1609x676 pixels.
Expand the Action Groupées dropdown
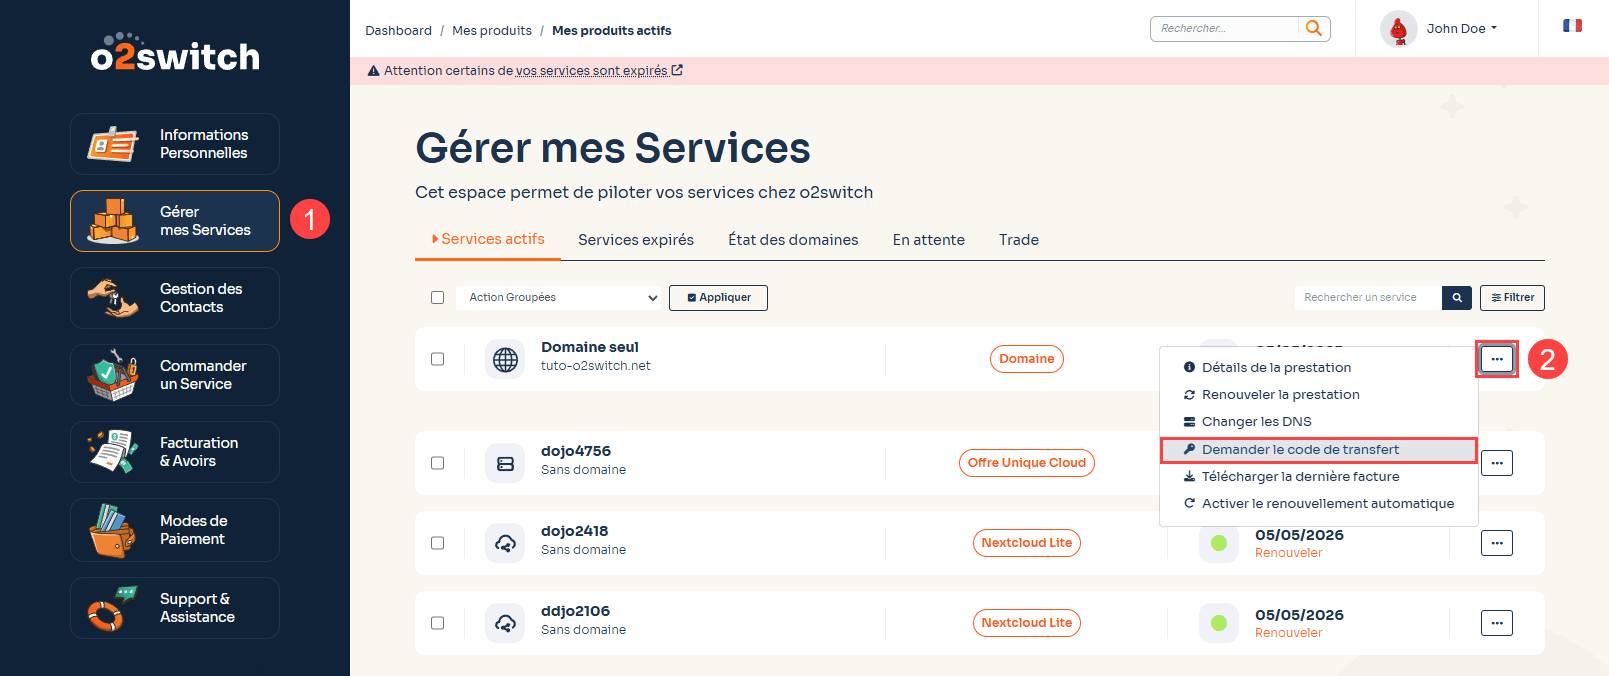tap(560, 297)
